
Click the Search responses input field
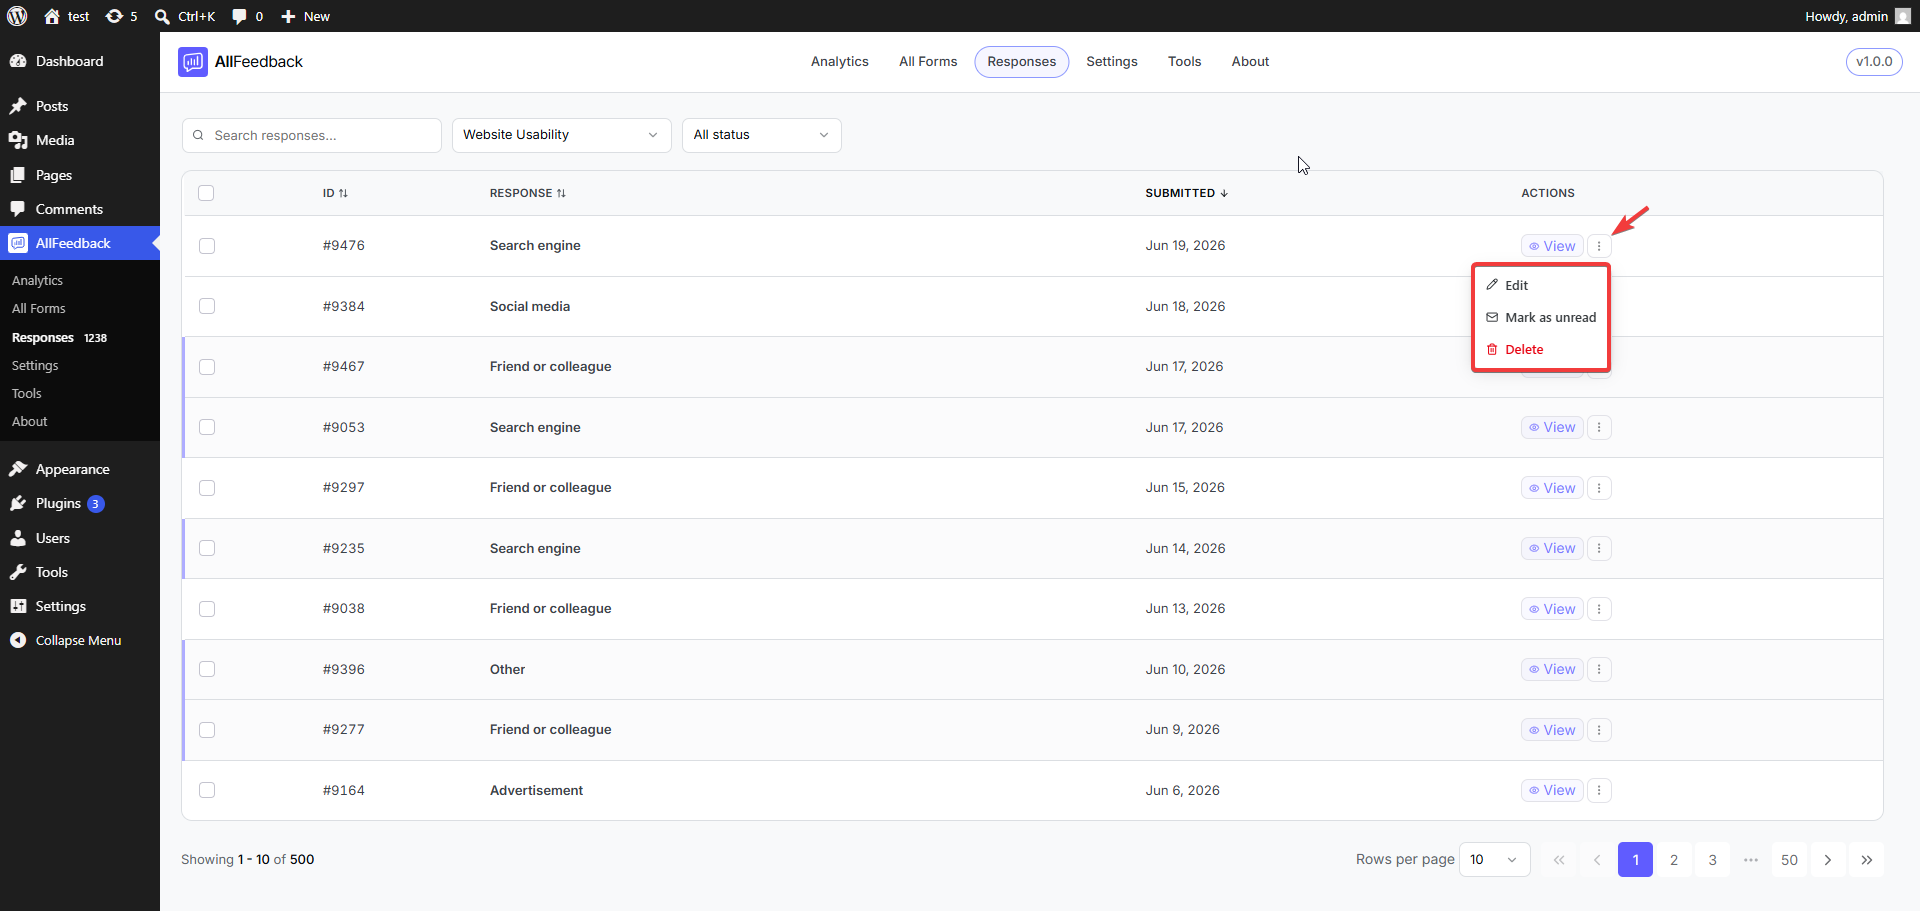coord(312,135)
